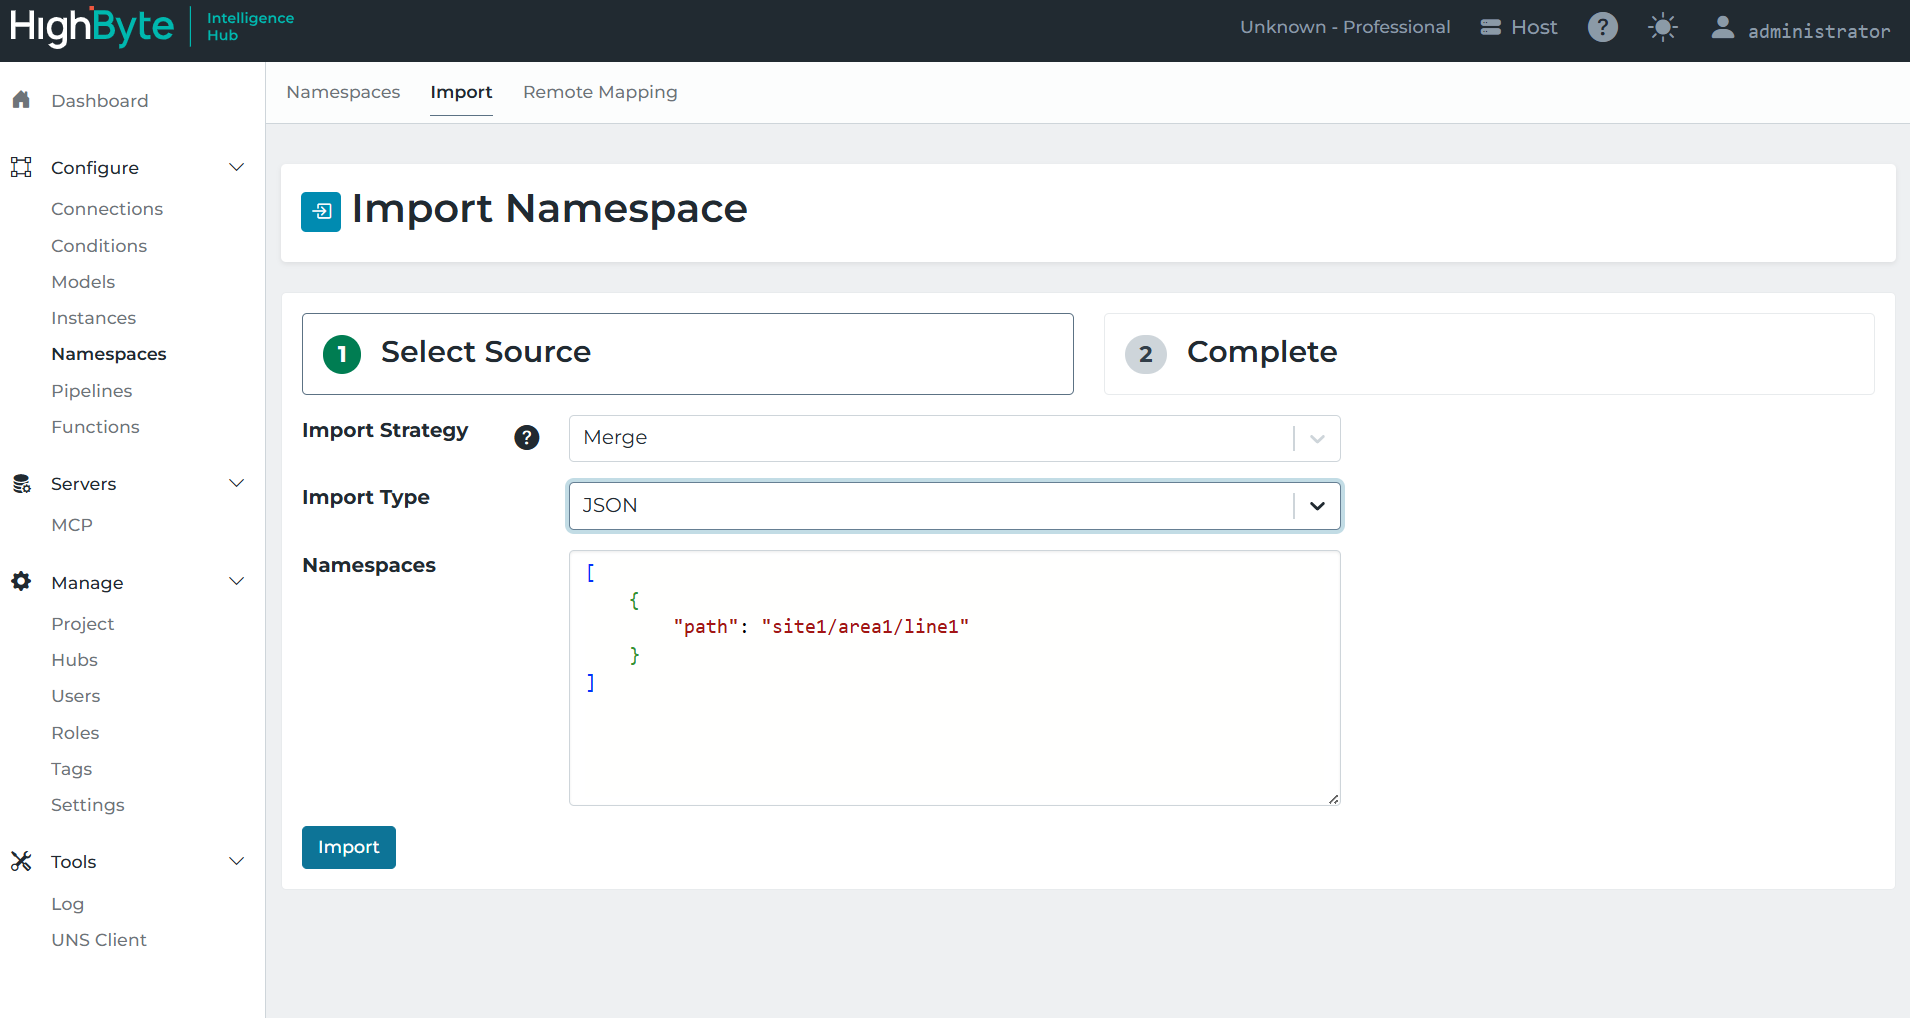This screenshot has height=1018, width=1910.
Task: Click the Import Namespace header icon
Action: (x=321, y=211)
